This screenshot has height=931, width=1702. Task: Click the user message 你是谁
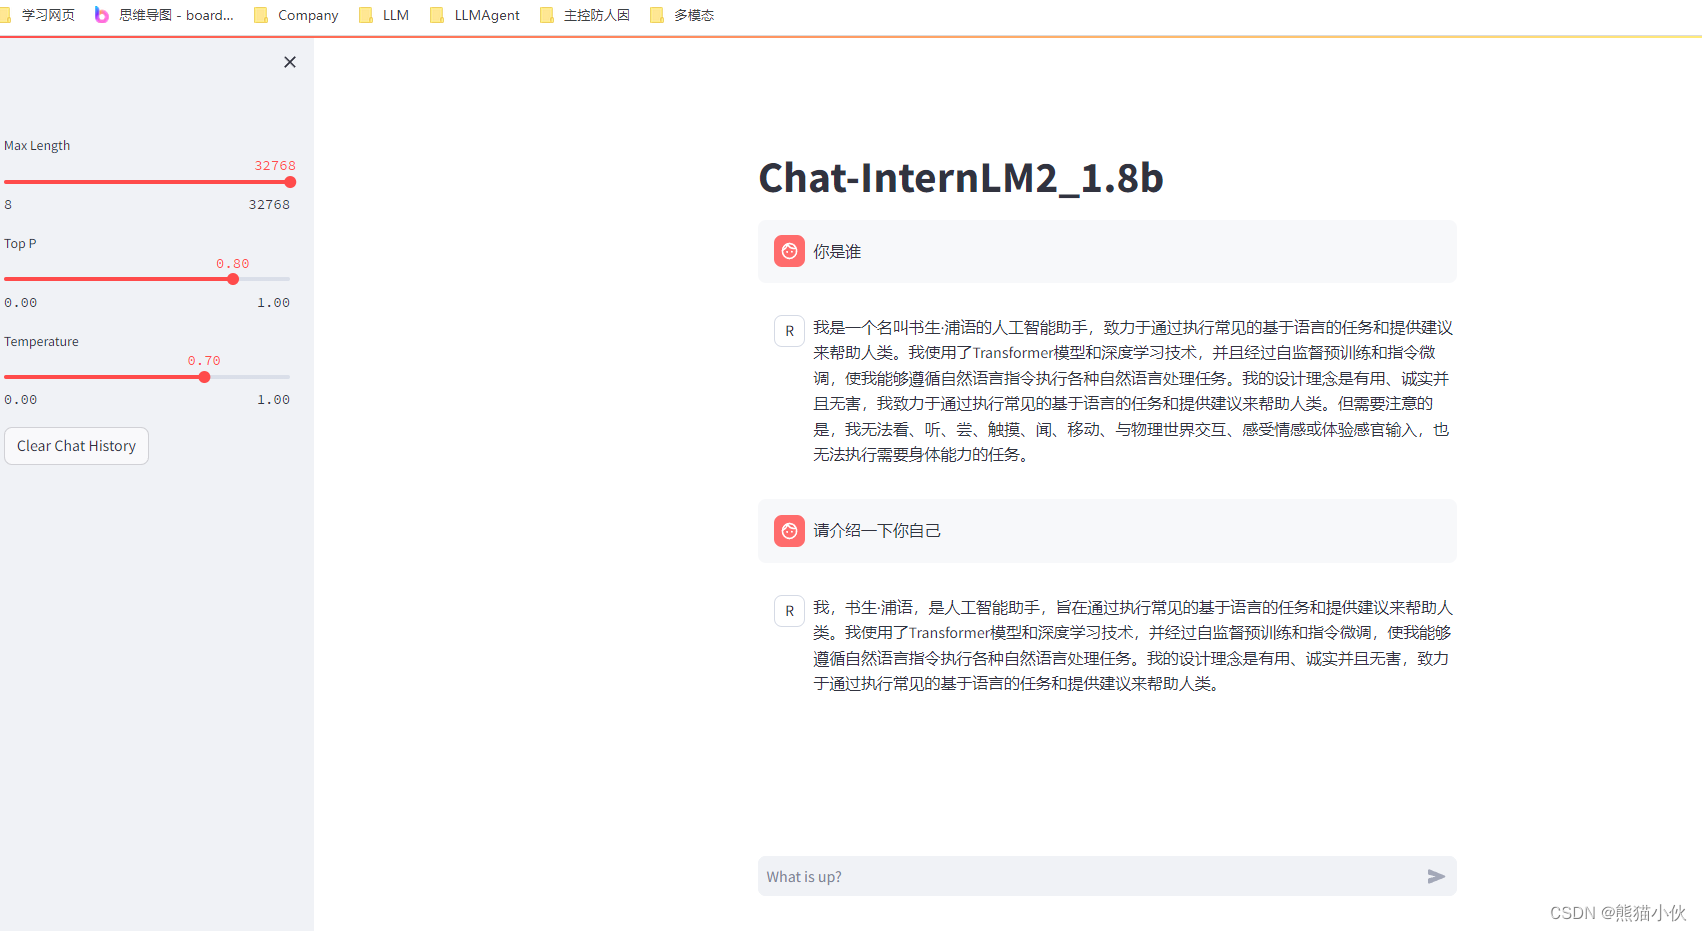pos(837,252)
